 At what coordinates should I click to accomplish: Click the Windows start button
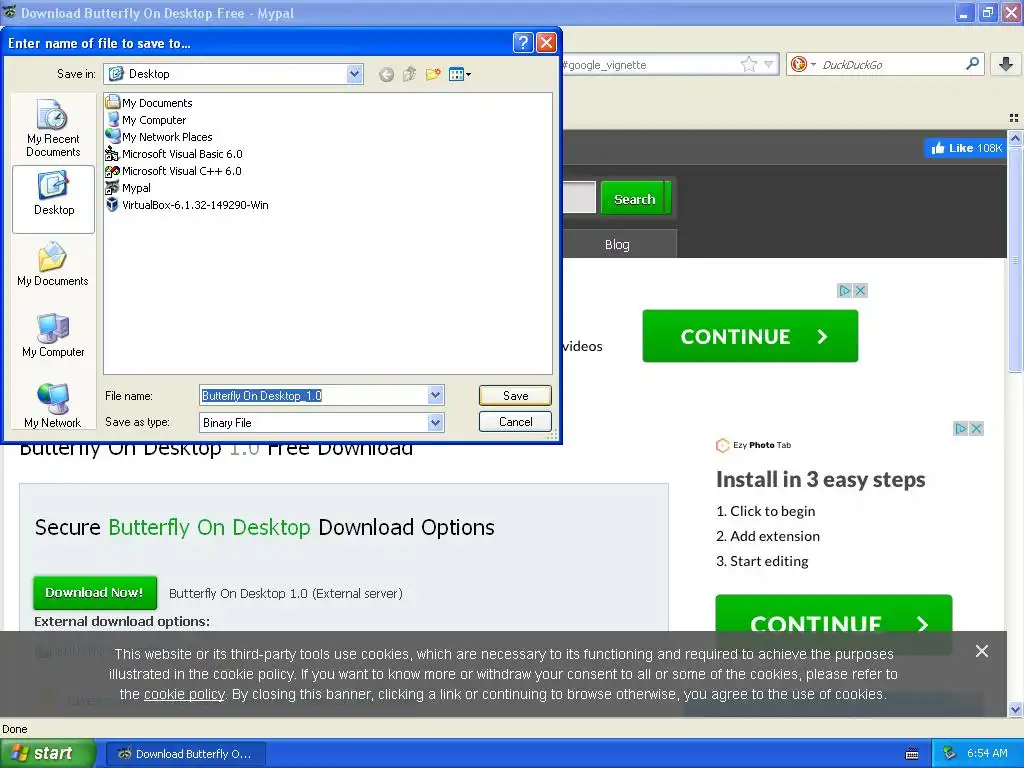point(48,754)
